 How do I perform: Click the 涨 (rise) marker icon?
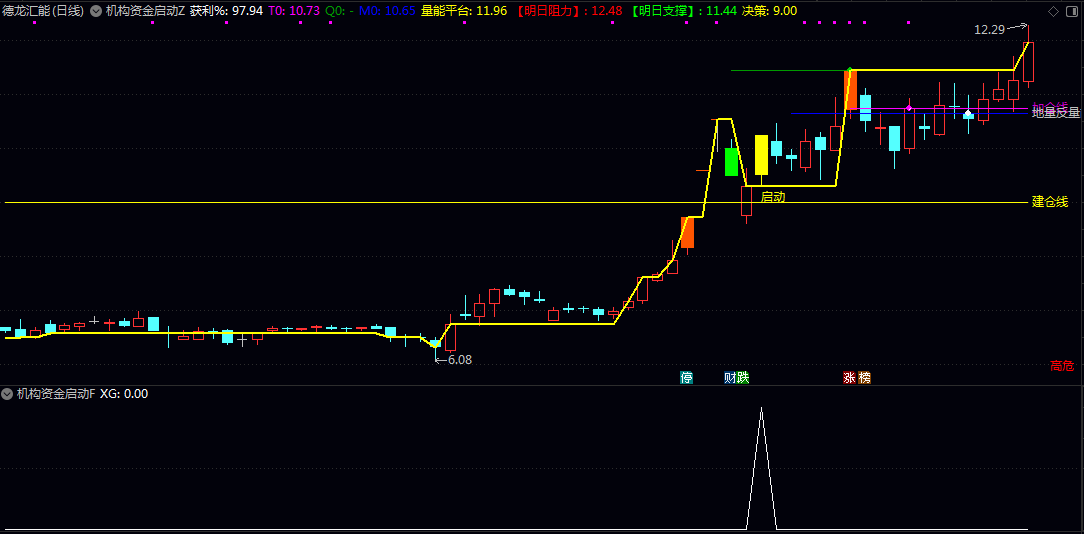point(849,378)
